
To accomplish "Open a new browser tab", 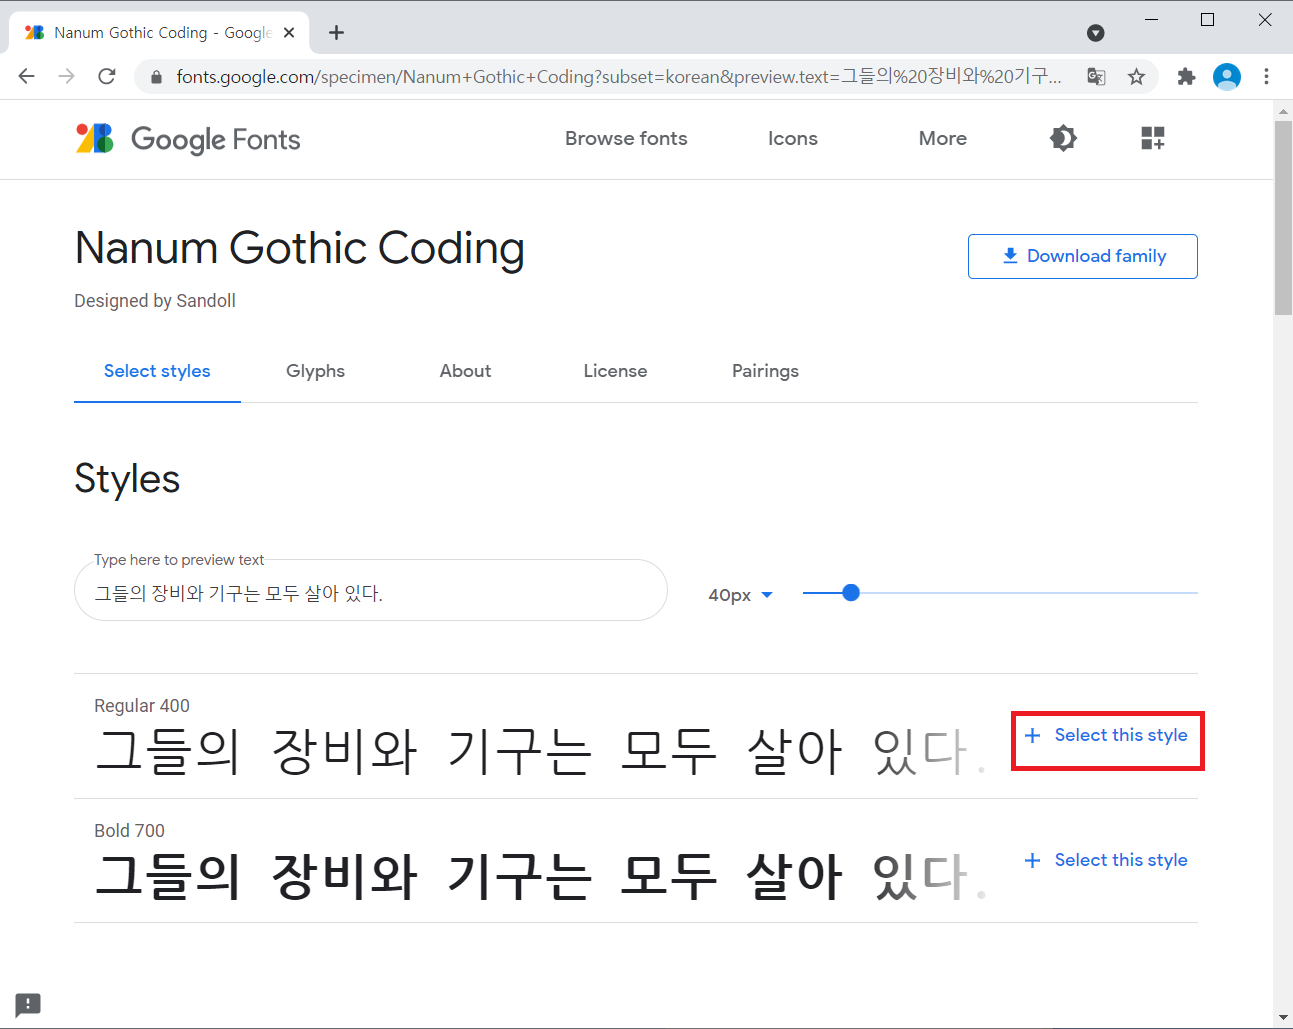I will [336, 33].
